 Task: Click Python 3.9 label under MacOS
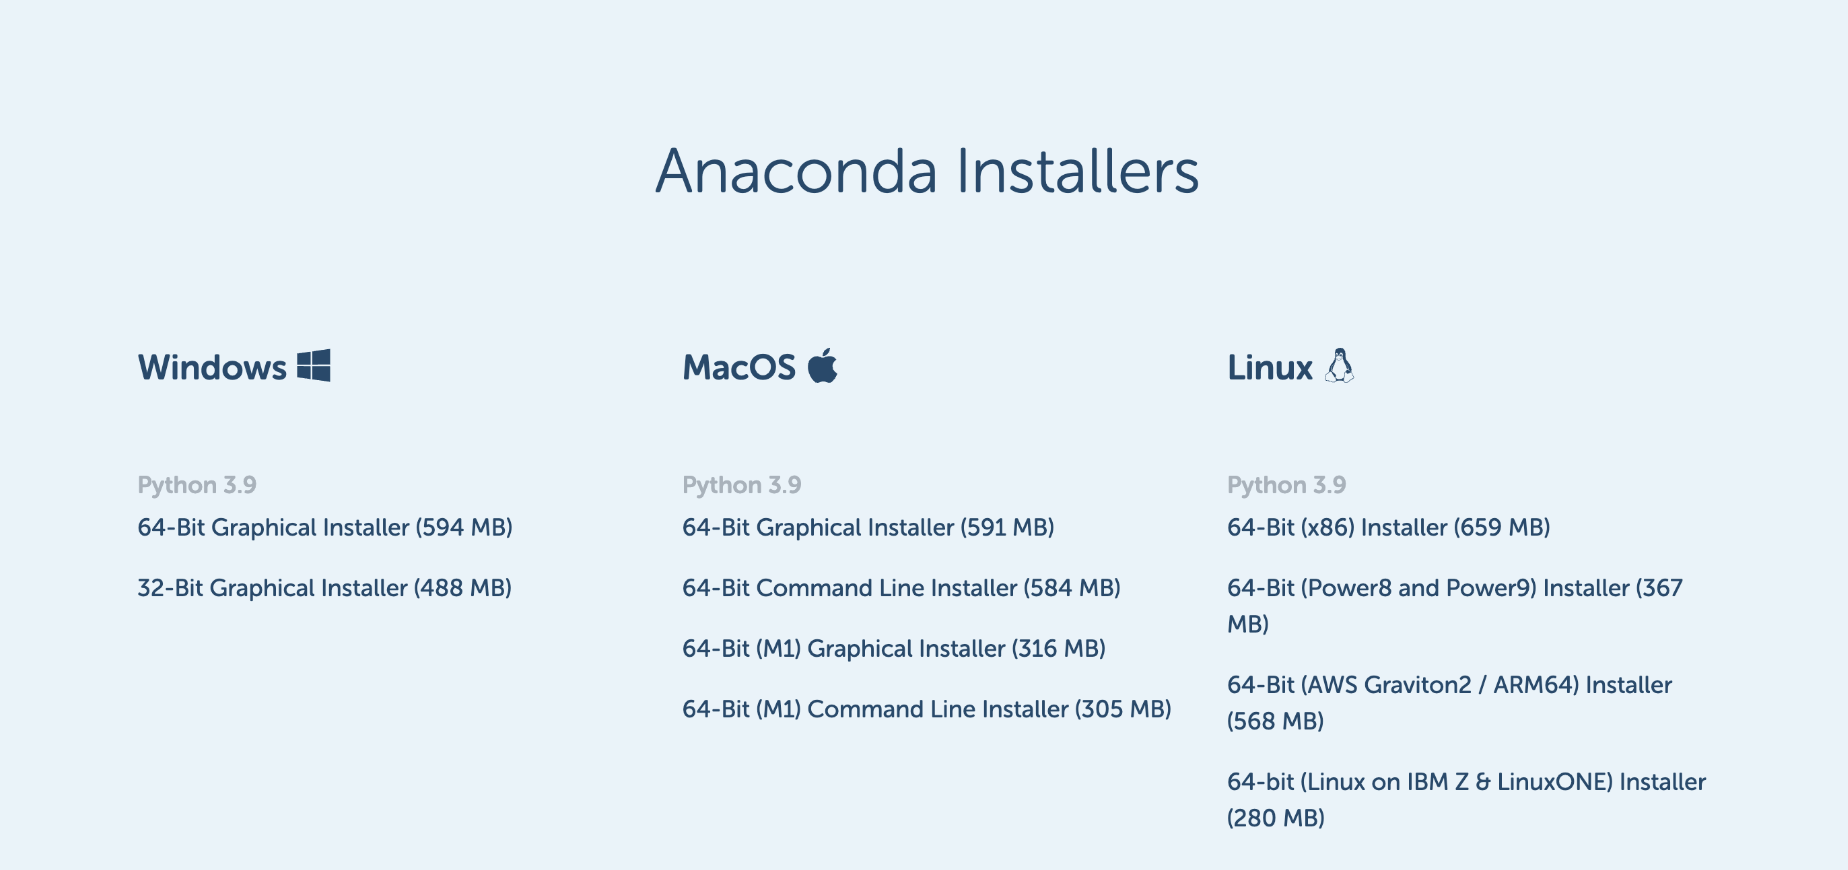(x=742, y=485)
